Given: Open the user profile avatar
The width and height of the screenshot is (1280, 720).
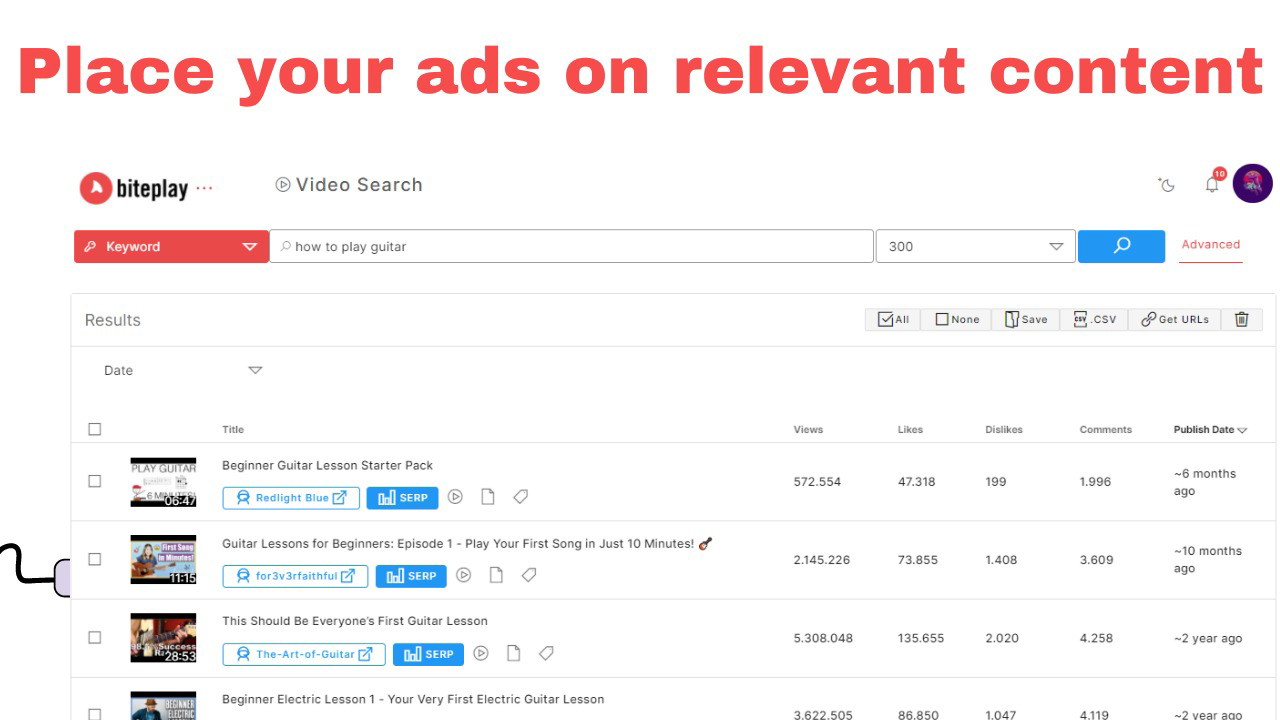Looking at the screenshot, I should pyautogui.click(x=1252, y=184).
